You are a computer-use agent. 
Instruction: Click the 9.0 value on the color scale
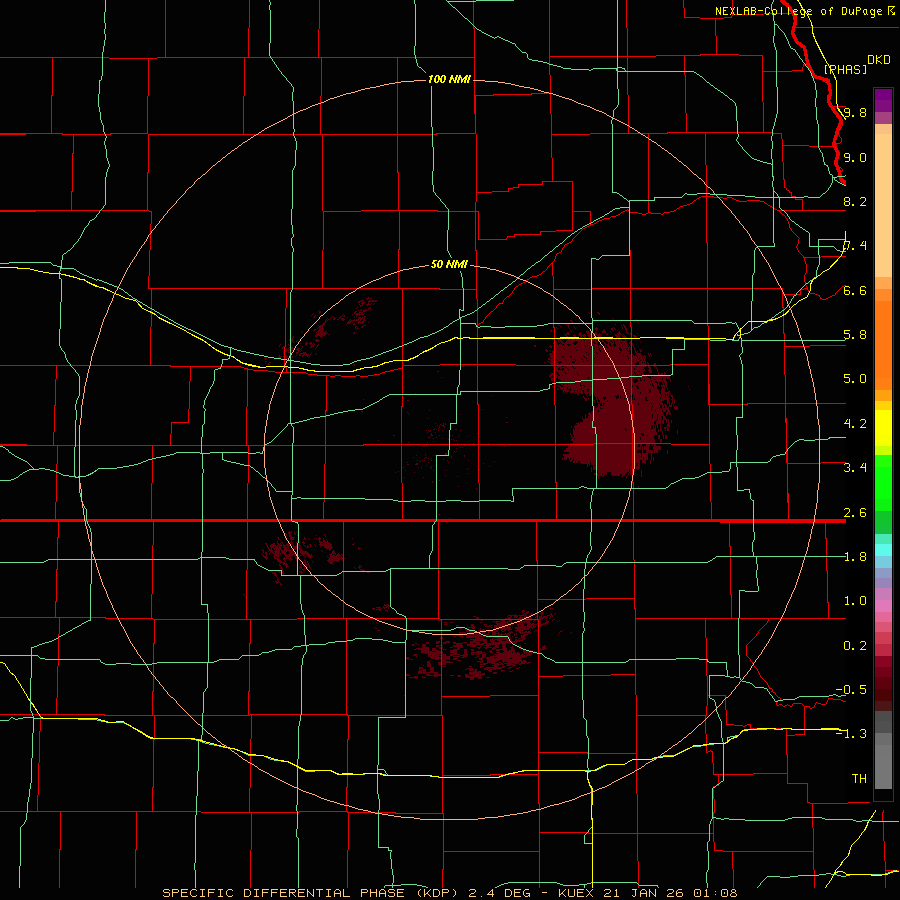tap(855, 157)
